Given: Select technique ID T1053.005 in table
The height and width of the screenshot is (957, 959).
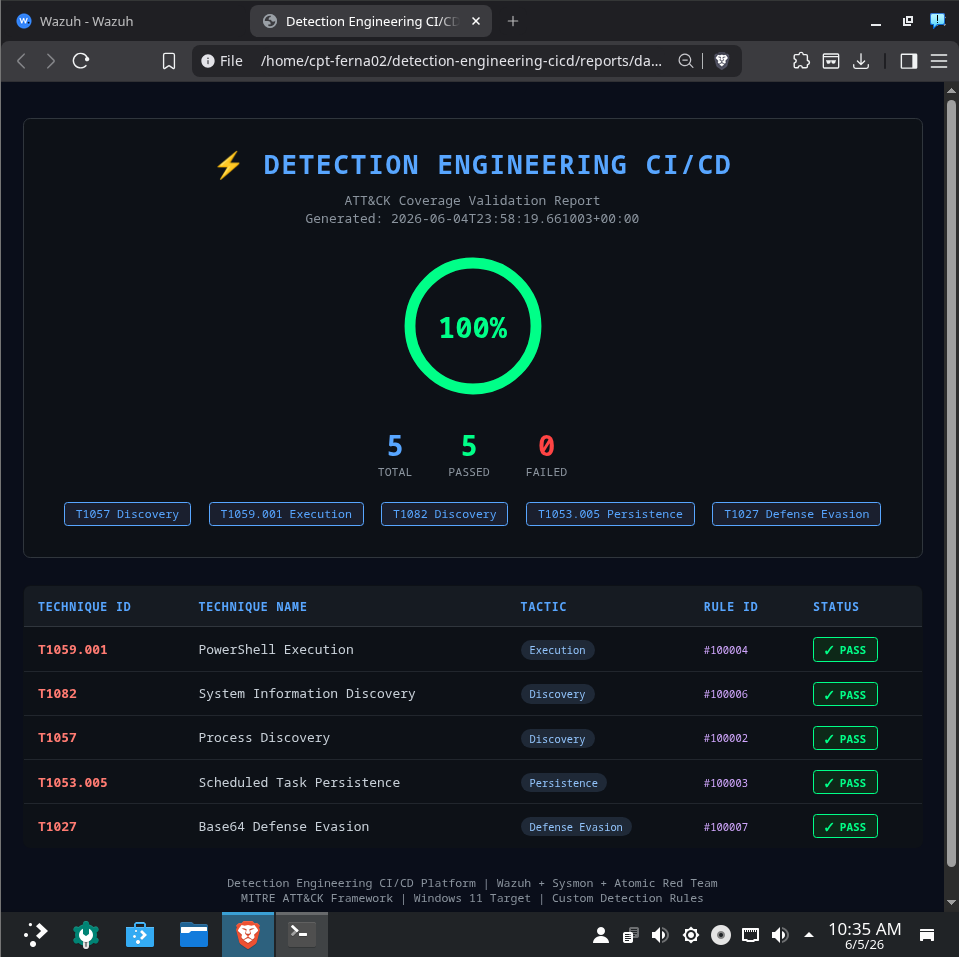Looking at the screenshot, I should pyautogui.click(x=73, y=782).
